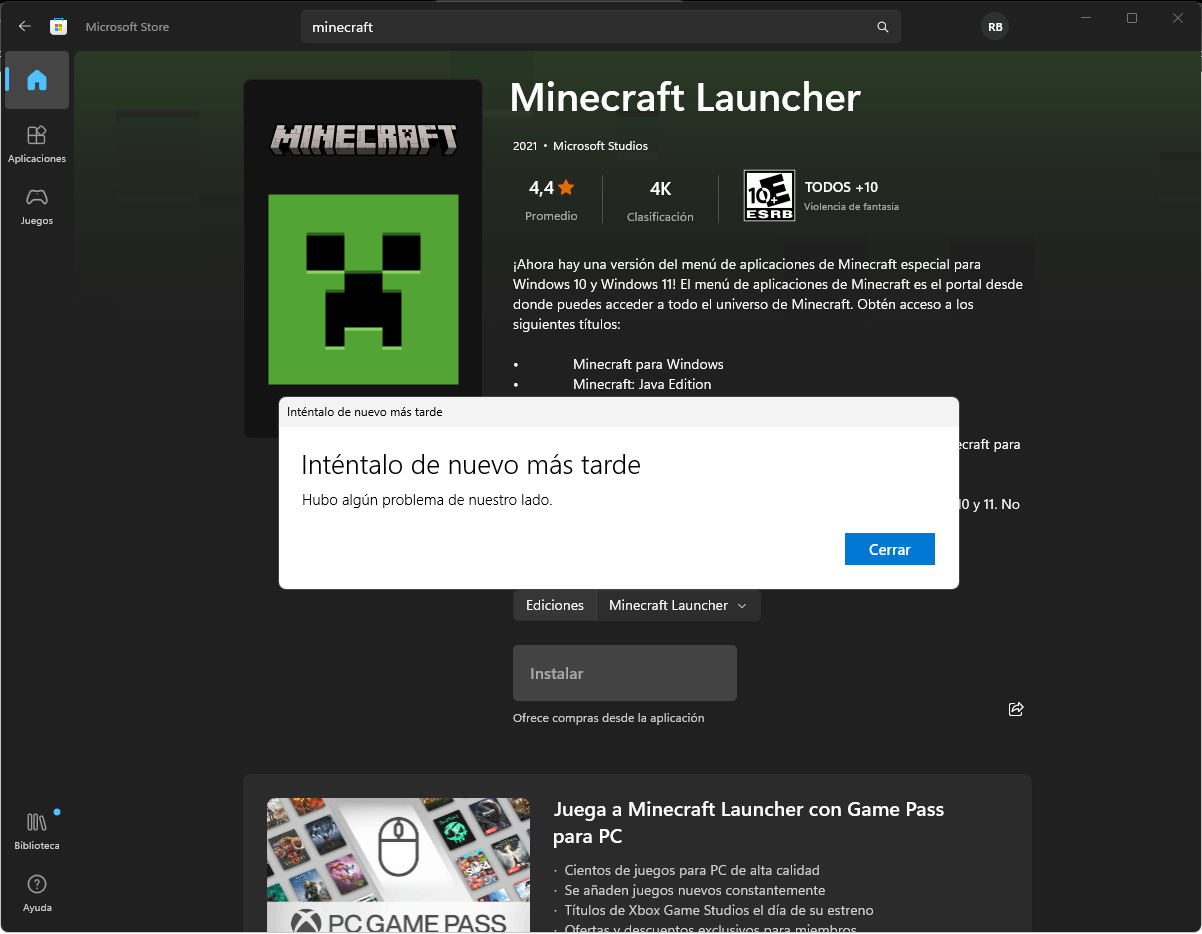
Task: Click the Ediciones label
Action: 555,605
